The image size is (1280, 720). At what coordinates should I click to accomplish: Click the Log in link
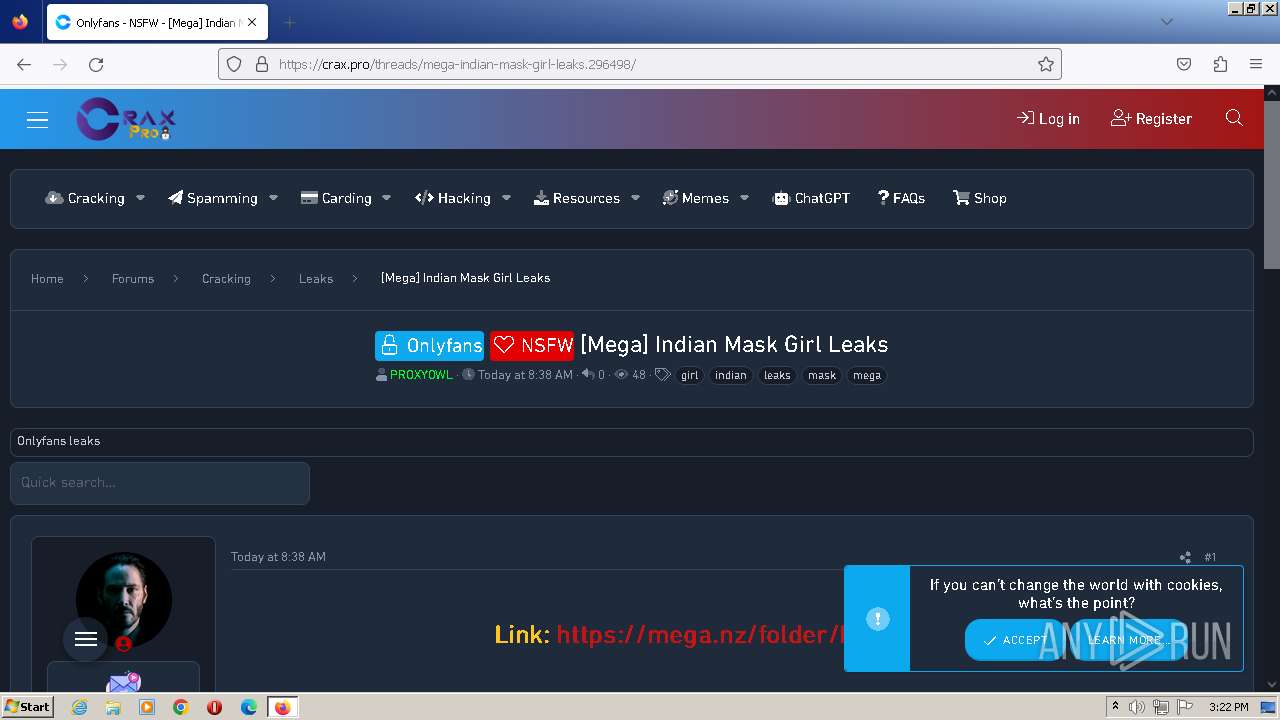coord(1048,118)
